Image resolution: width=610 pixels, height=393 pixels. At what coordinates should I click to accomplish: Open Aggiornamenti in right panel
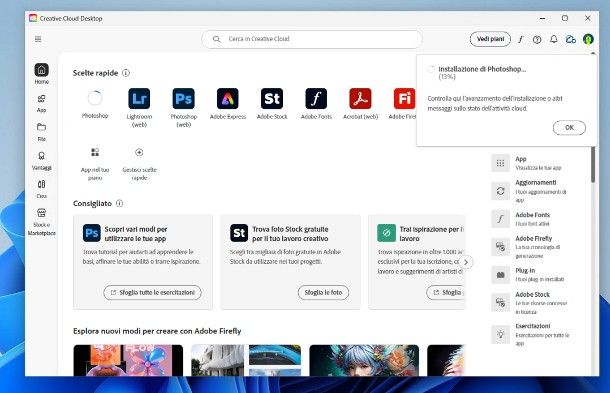point(531,191)
